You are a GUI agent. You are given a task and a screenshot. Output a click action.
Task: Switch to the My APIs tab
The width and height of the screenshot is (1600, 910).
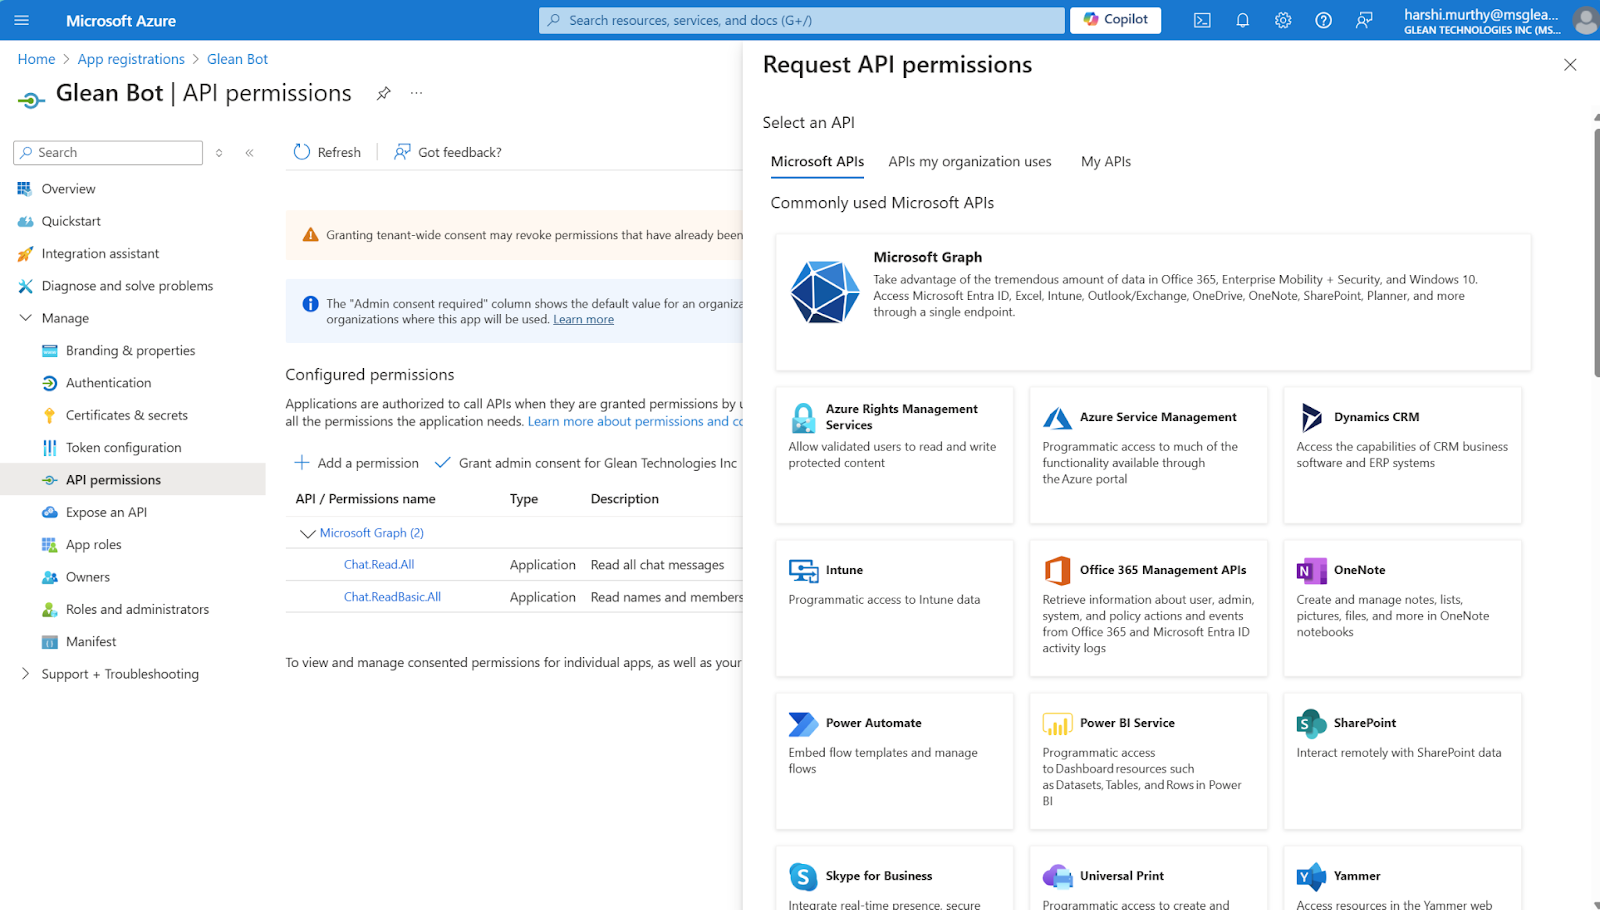click(1105, 161)
